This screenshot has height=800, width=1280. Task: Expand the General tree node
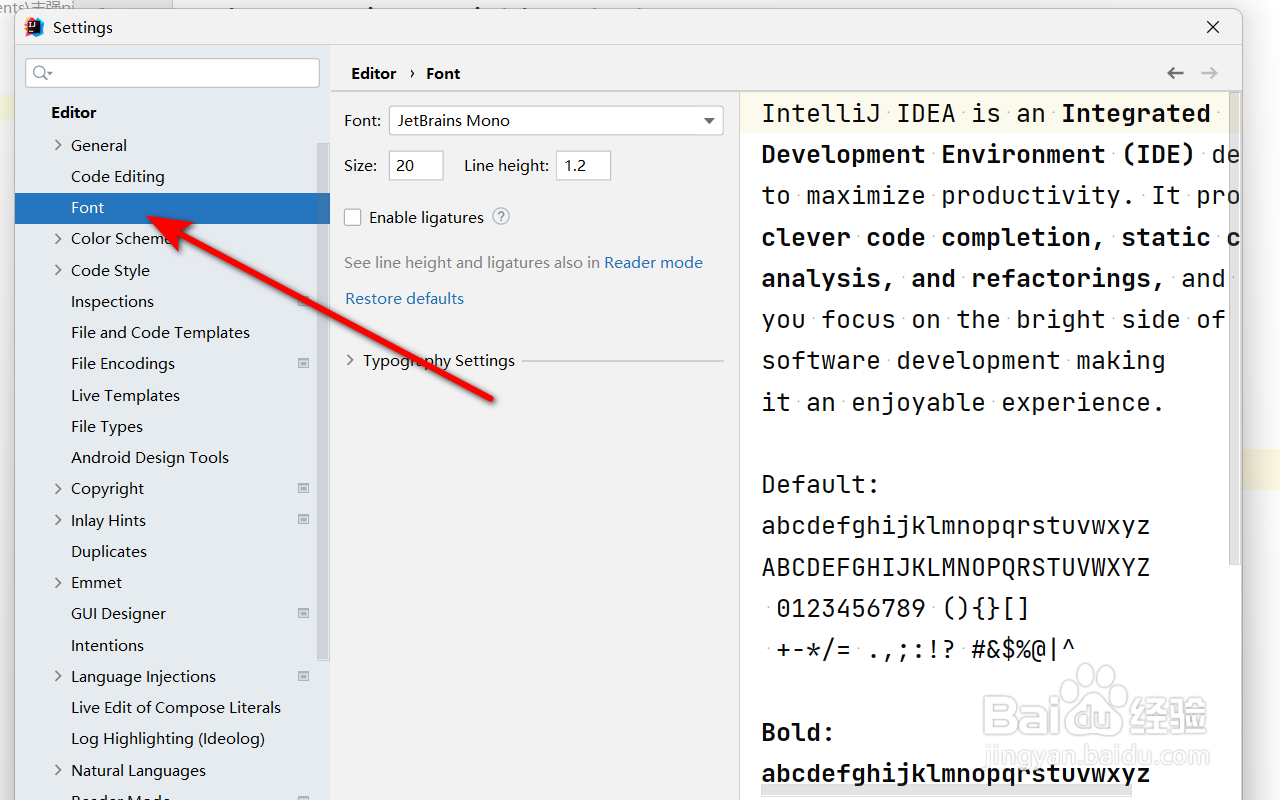[x=58, y=145]
